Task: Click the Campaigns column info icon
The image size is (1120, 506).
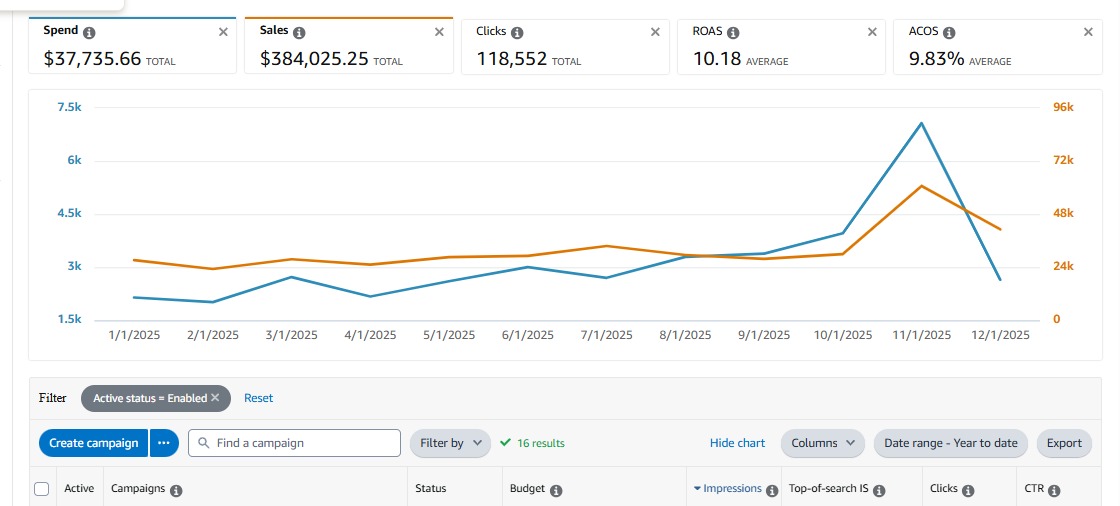Action: tap(176, 490)
